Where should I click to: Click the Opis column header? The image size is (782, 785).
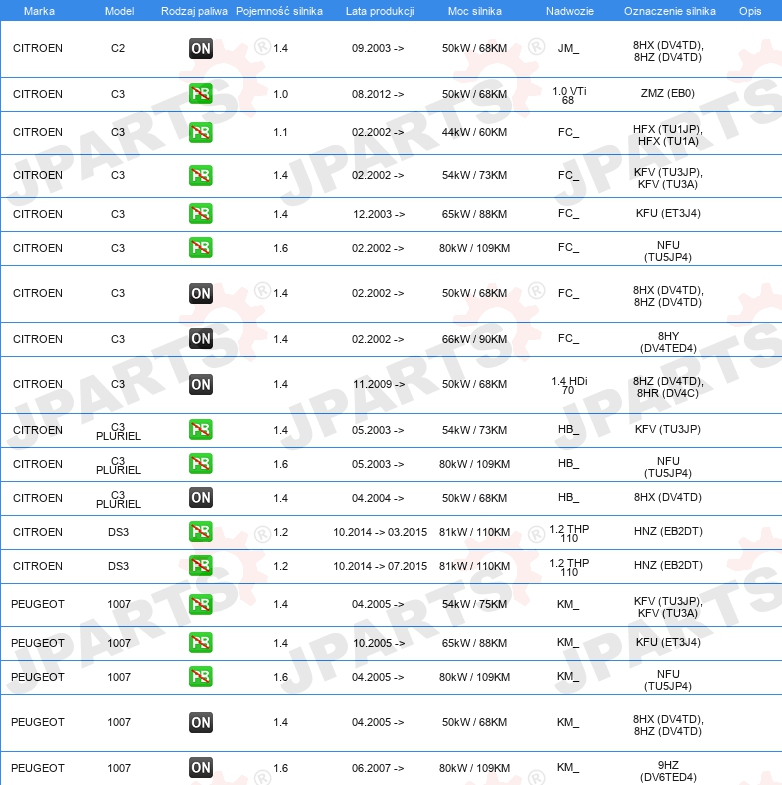[750, 11]
